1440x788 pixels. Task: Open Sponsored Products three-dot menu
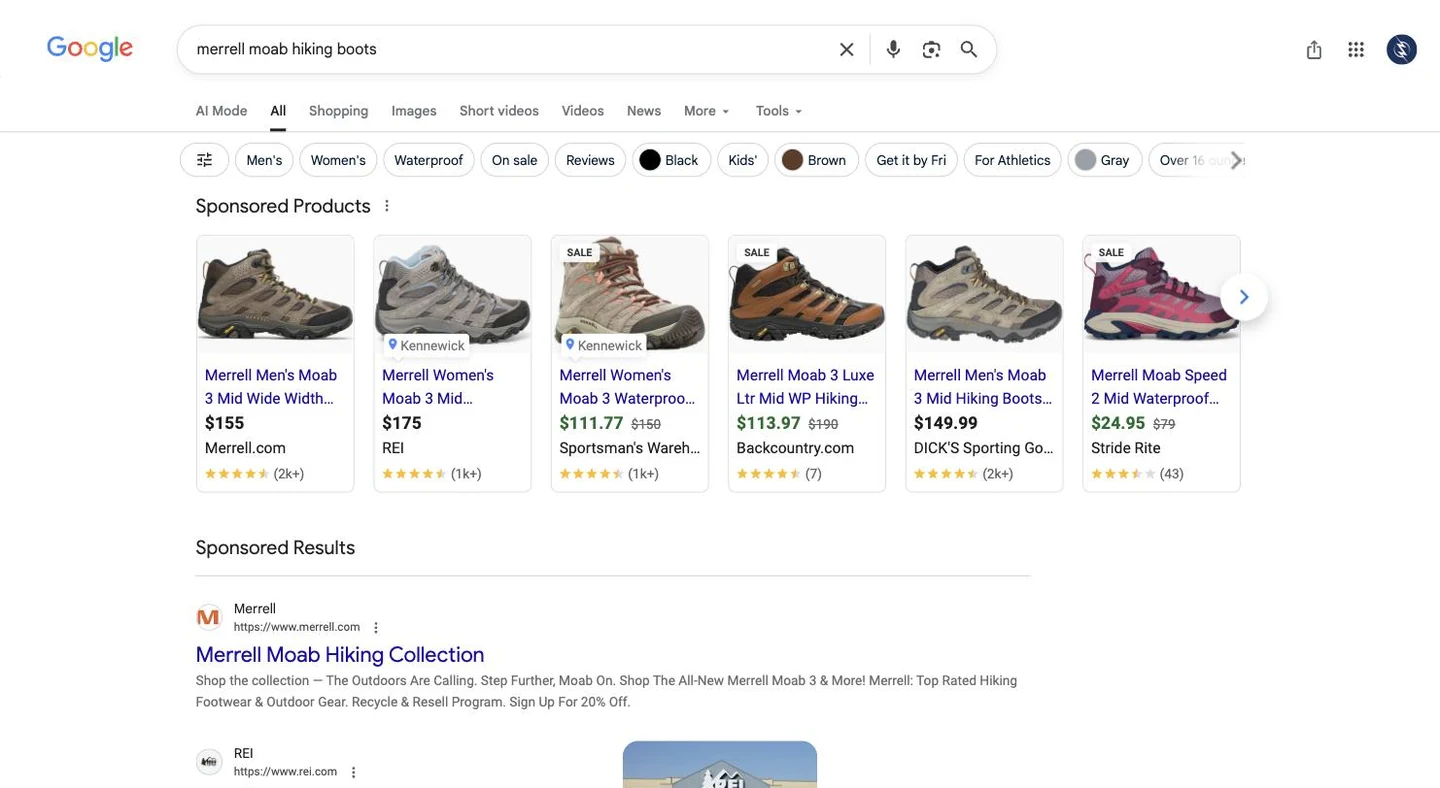point(387,206)
